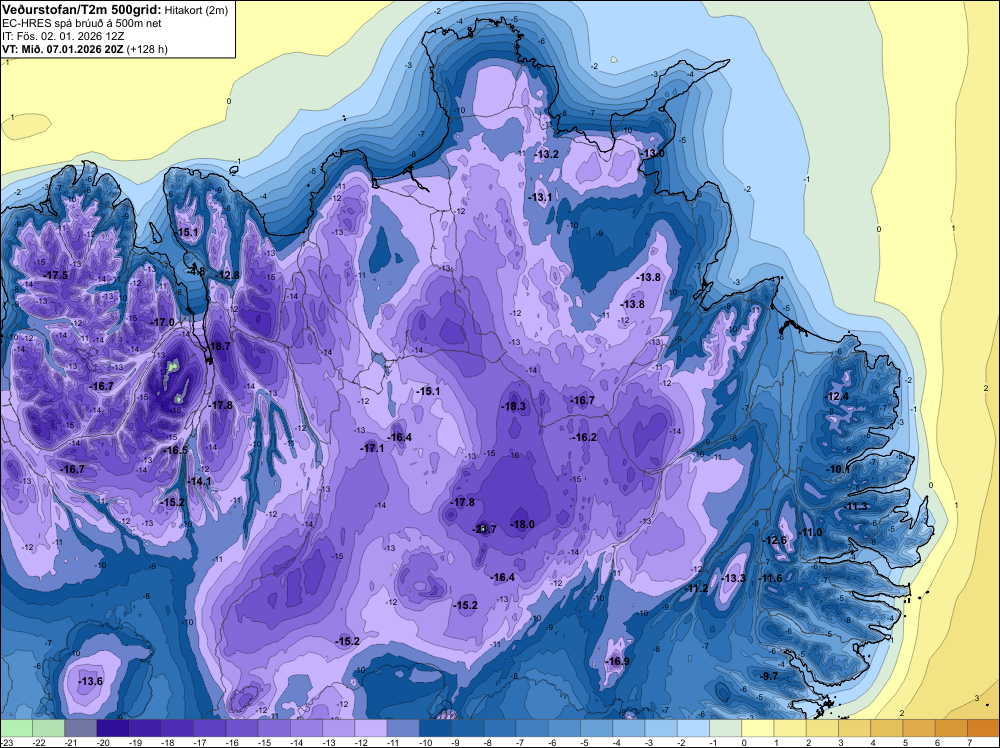Click the -16.9 temperature label
The height and width of the screenshot is (748, 1000).
[617, 661]
